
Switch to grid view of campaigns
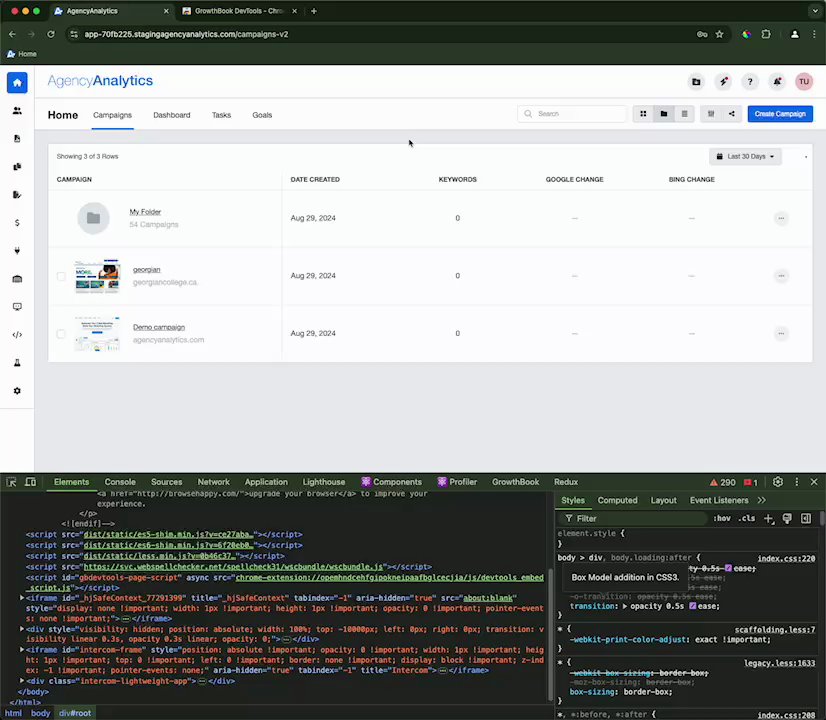pos(643,114)
